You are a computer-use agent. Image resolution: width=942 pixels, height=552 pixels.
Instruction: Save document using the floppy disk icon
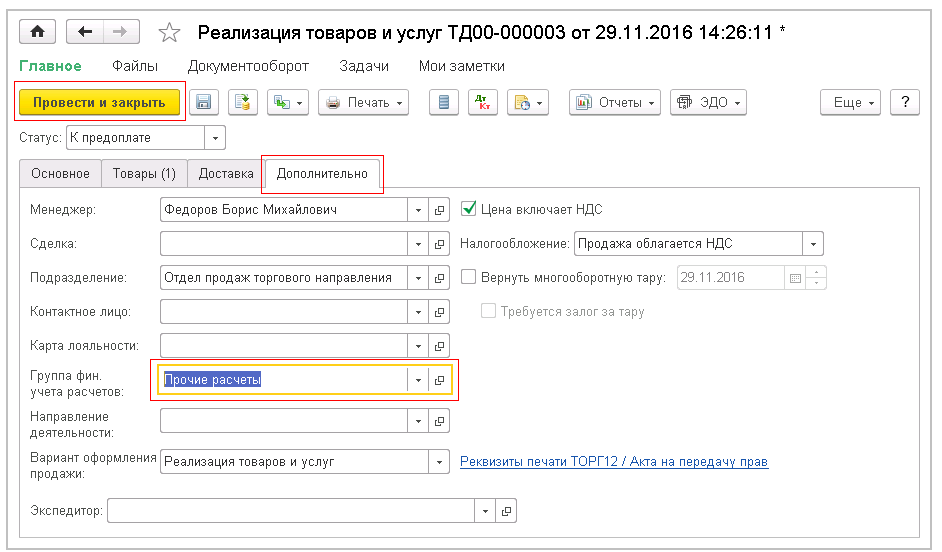pos(204,102)
